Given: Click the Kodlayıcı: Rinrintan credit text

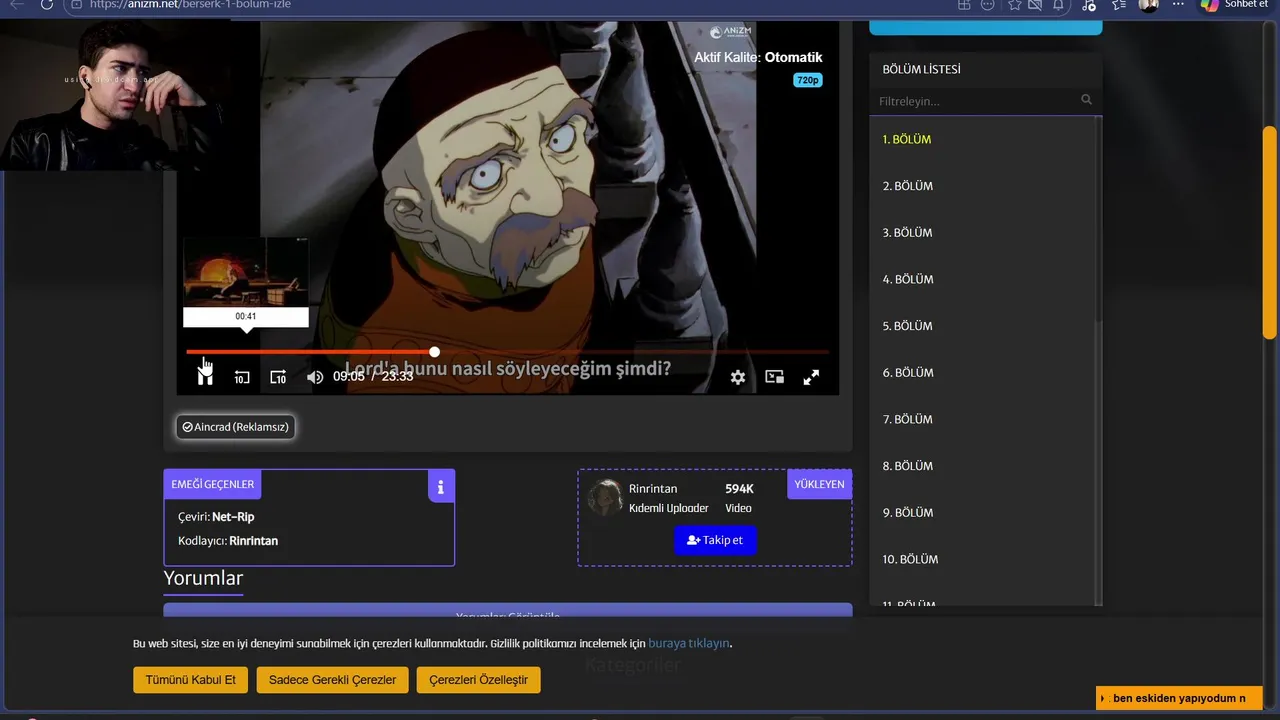Looking at the screenshot, I should coord(228,541).
